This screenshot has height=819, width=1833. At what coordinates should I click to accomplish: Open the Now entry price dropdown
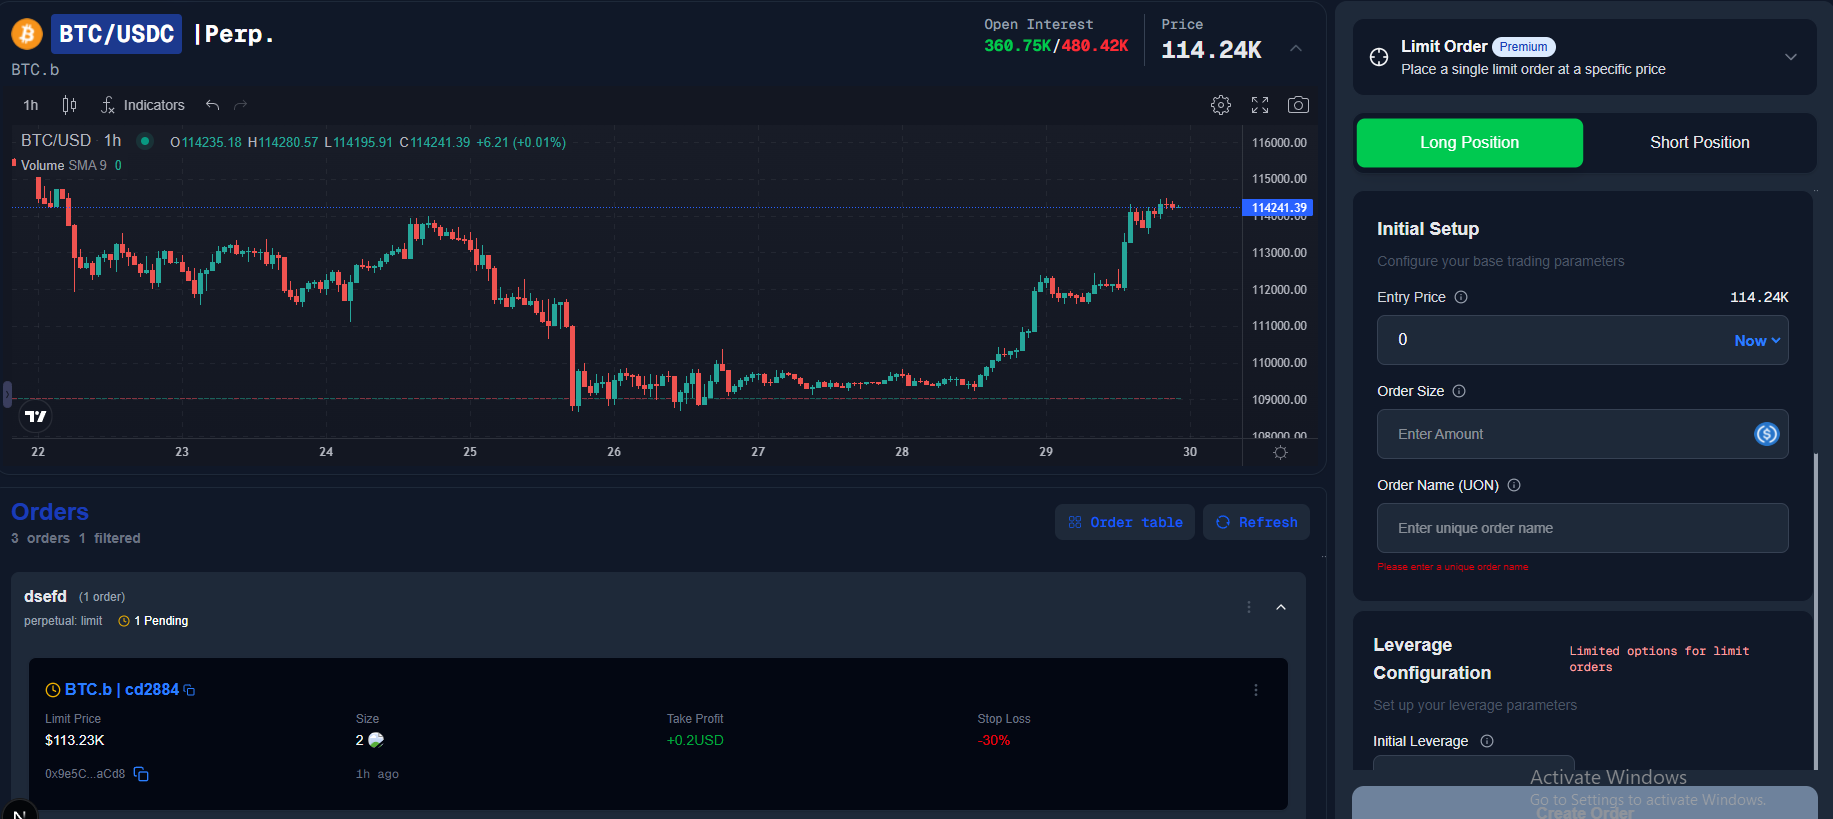[1757, 341]
